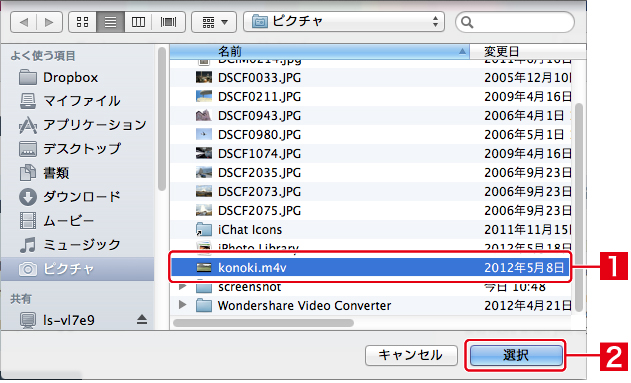This screenshot has height=383, width=631.
Task: Select the DSCF1074.JPG file
Action: (371, 153)
